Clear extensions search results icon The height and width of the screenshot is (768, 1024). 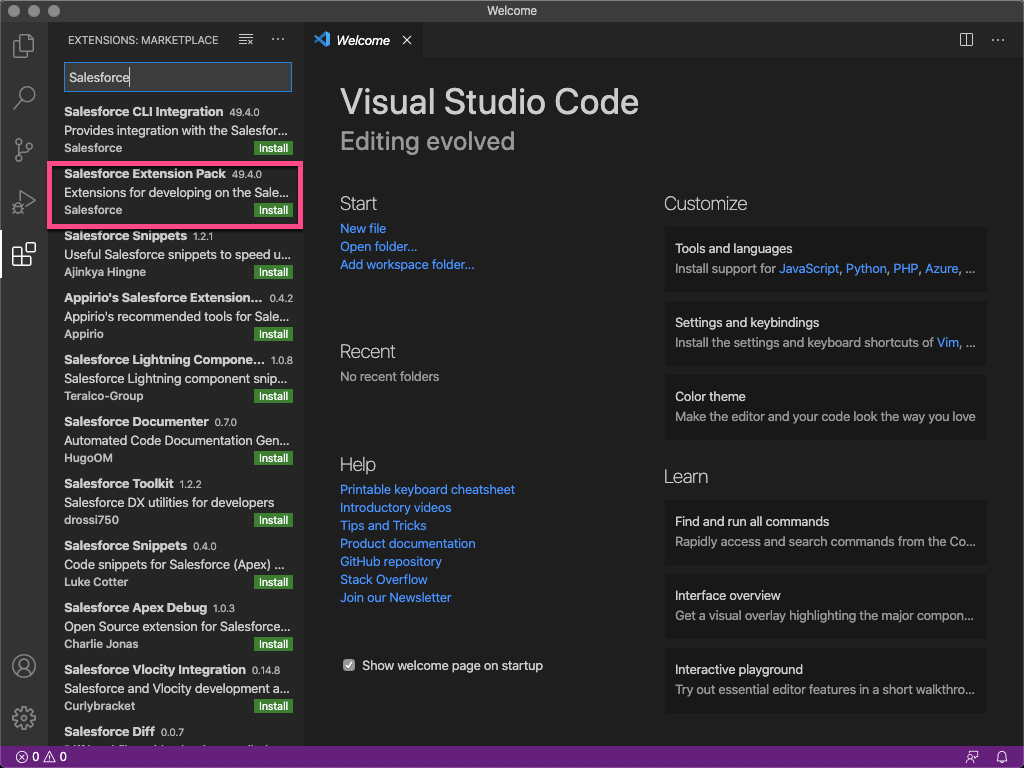pyautogui.click(x=246, y=40)
